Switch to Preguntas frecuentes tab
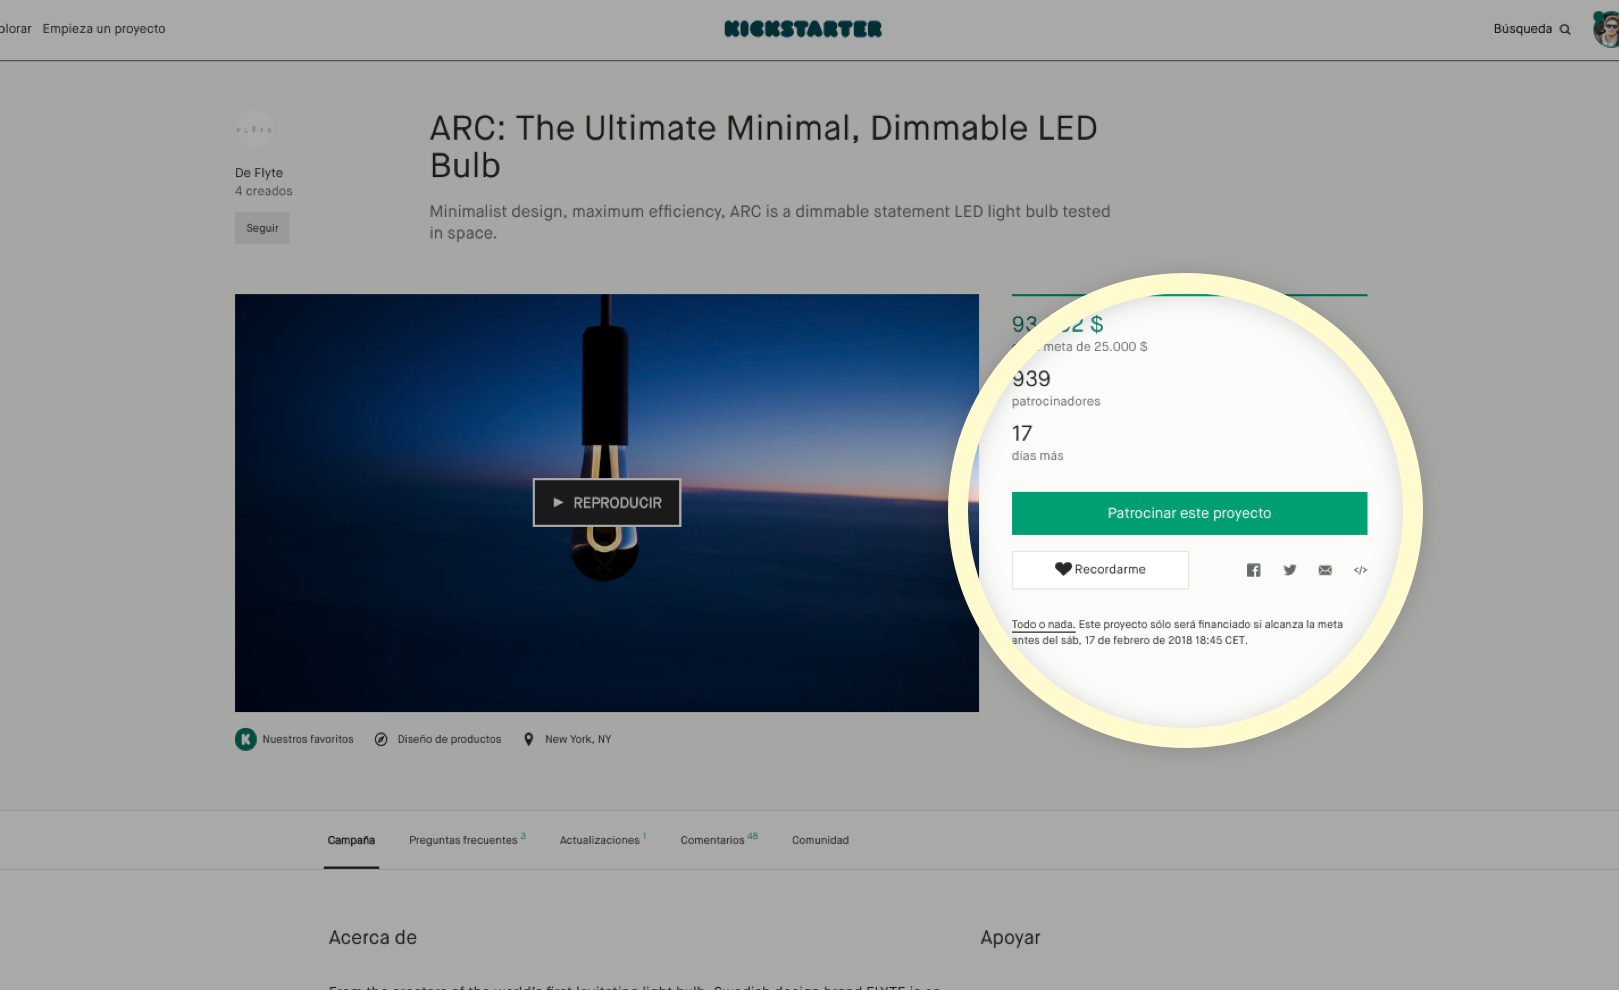The width and height of the screenshot is (1619, 990). pos(463,840)
